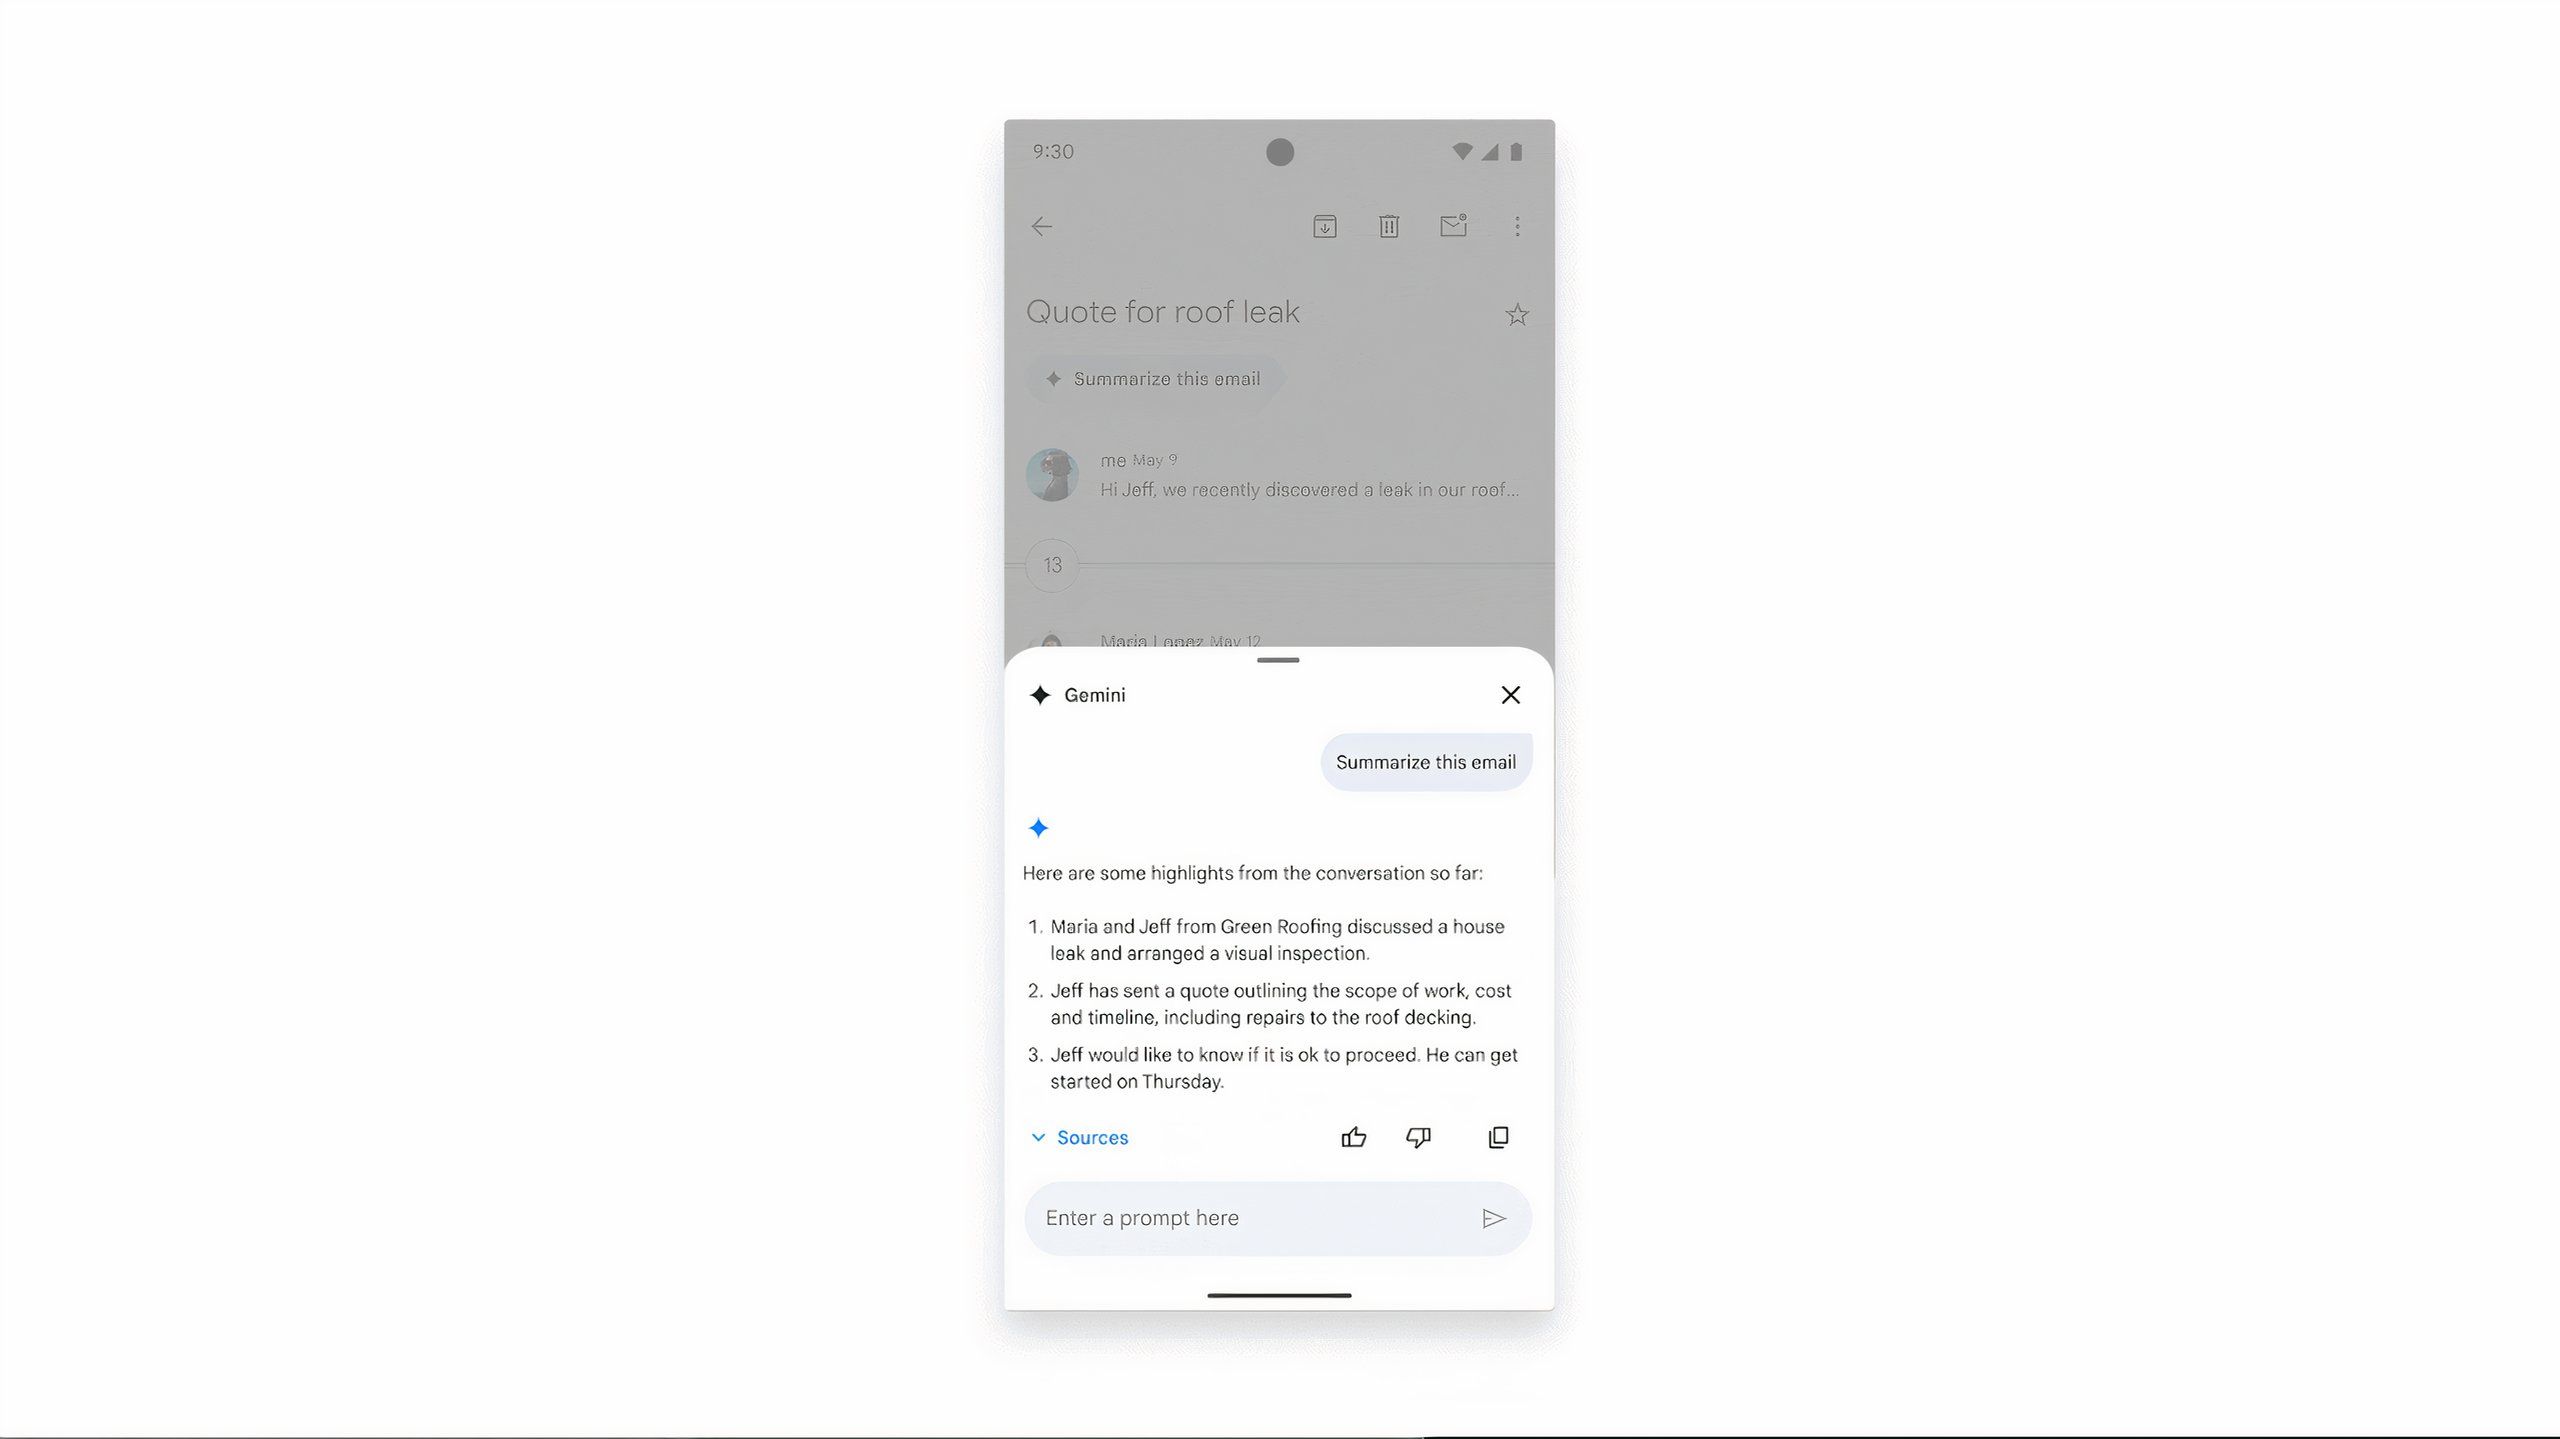2560x1439 pixels.
Task: Click the archive/download icon in toolbar
Action: [1324, 225]
